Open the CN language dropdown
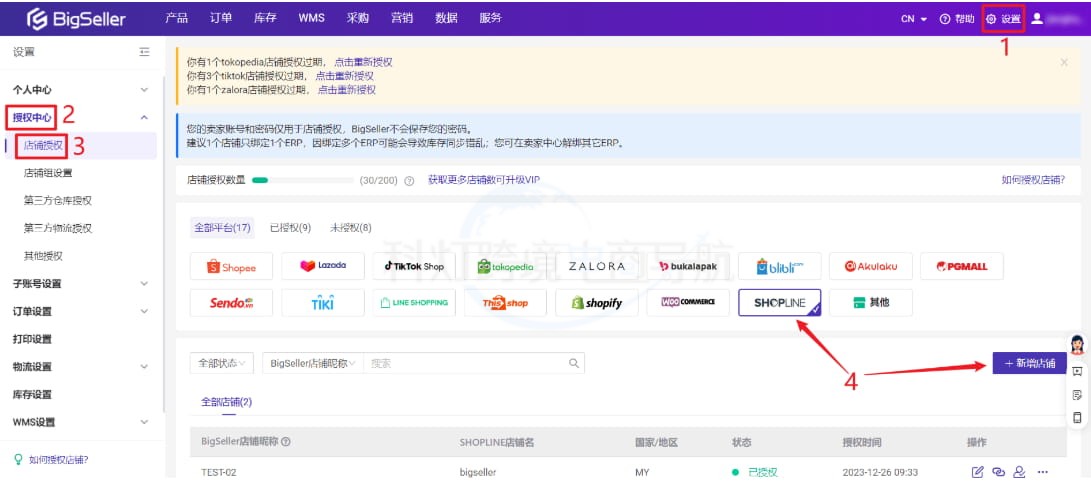1091x500 pixels. [914, 19]
